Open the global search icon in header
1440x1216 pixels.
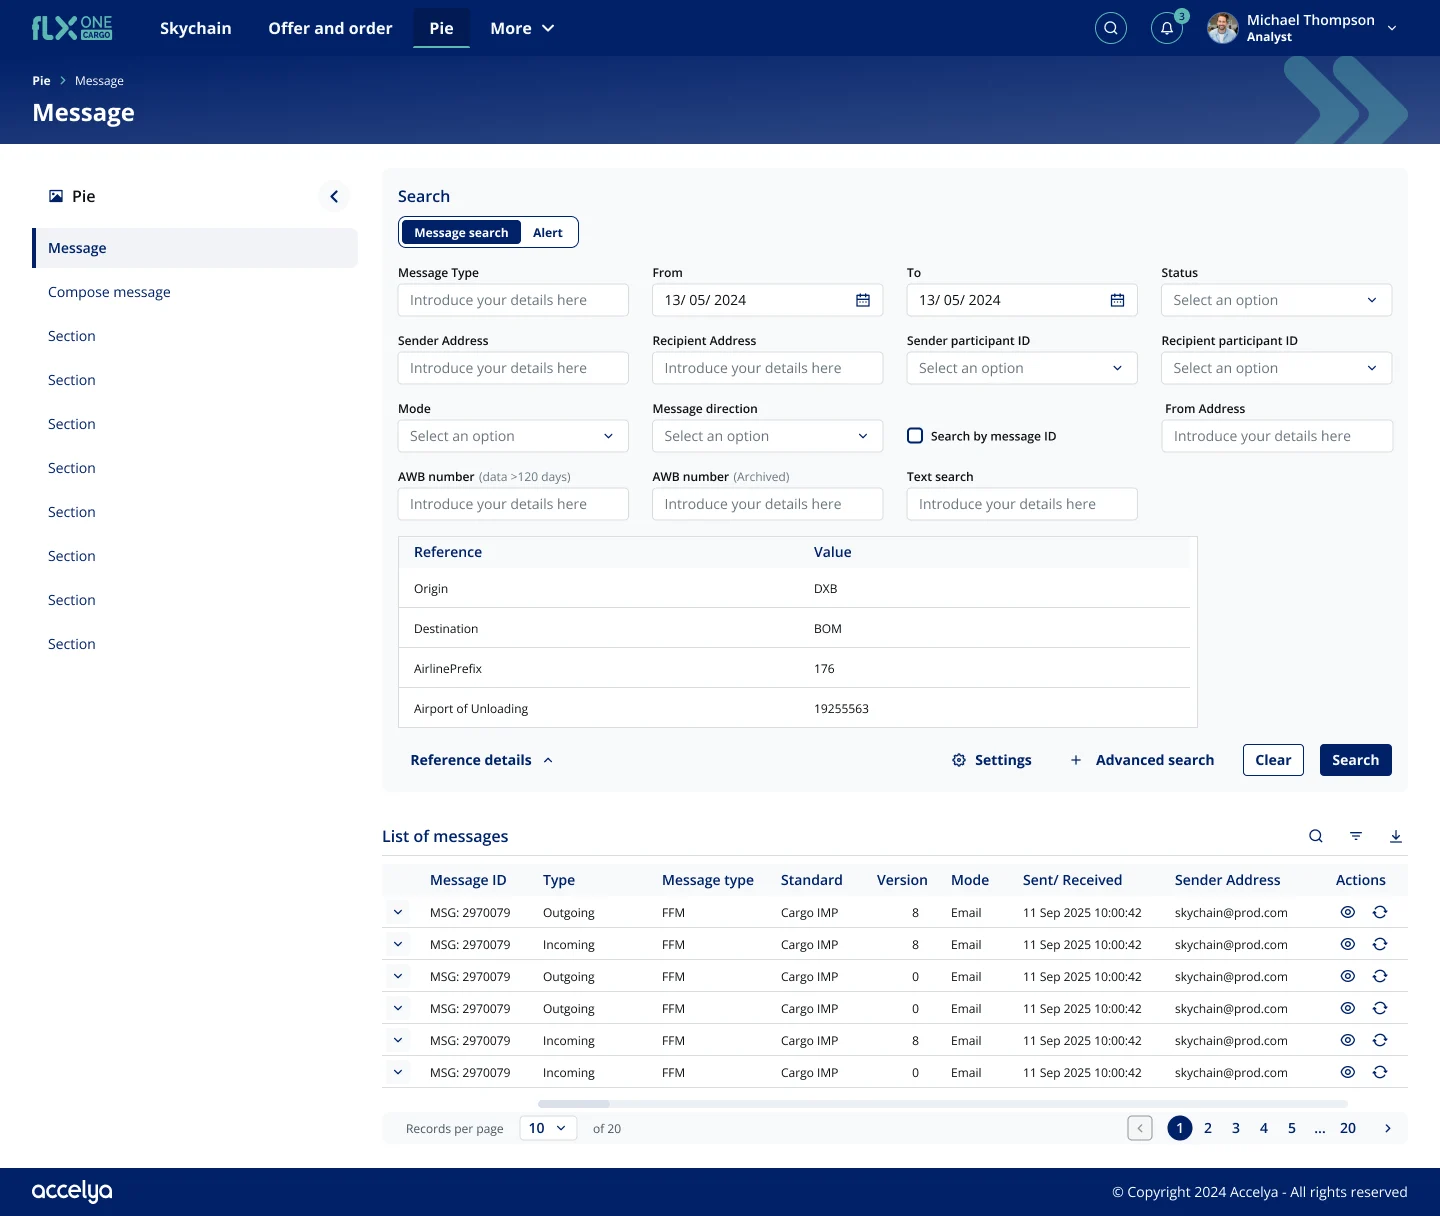1110,28
